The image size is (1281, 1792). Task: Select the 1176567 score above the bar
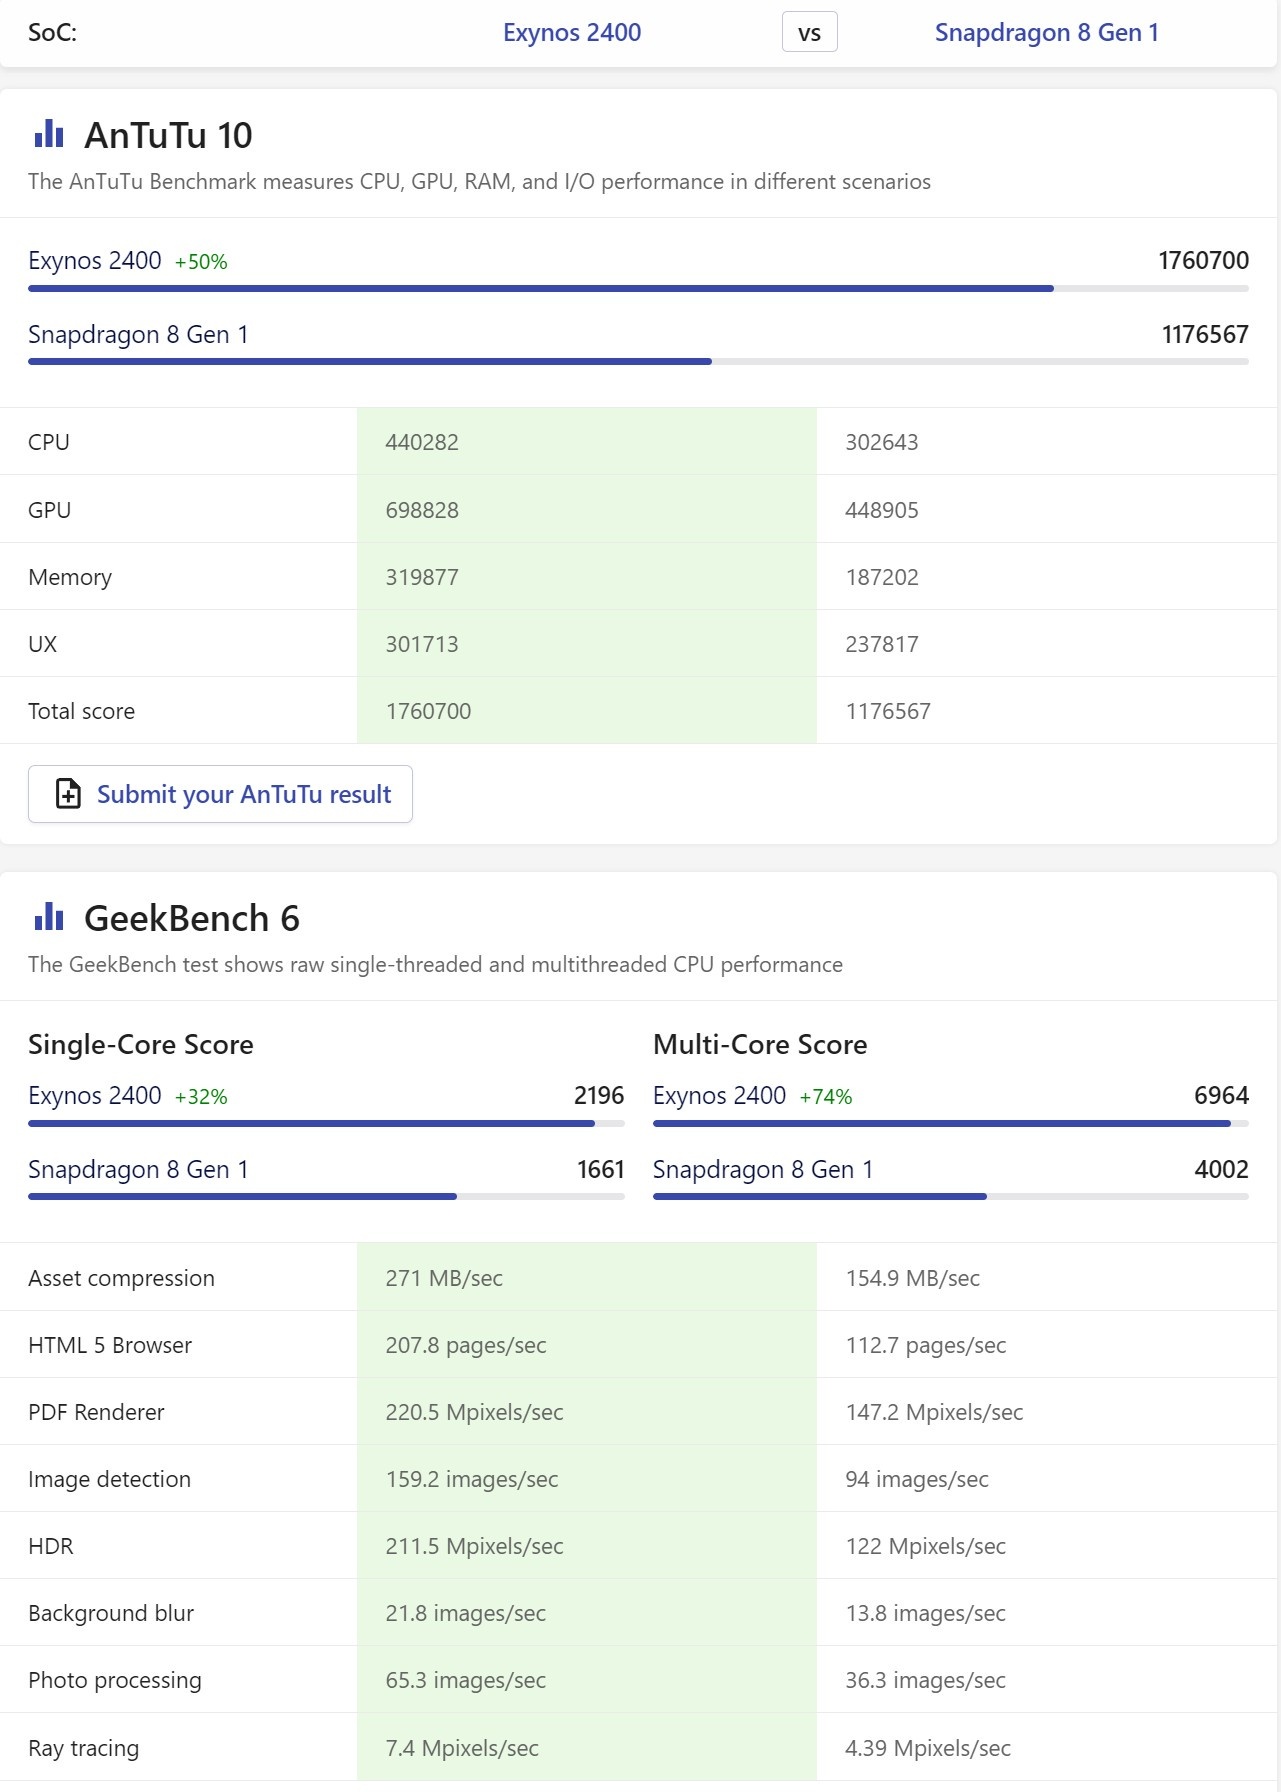pyautogui.click(x=1205, y=334)
